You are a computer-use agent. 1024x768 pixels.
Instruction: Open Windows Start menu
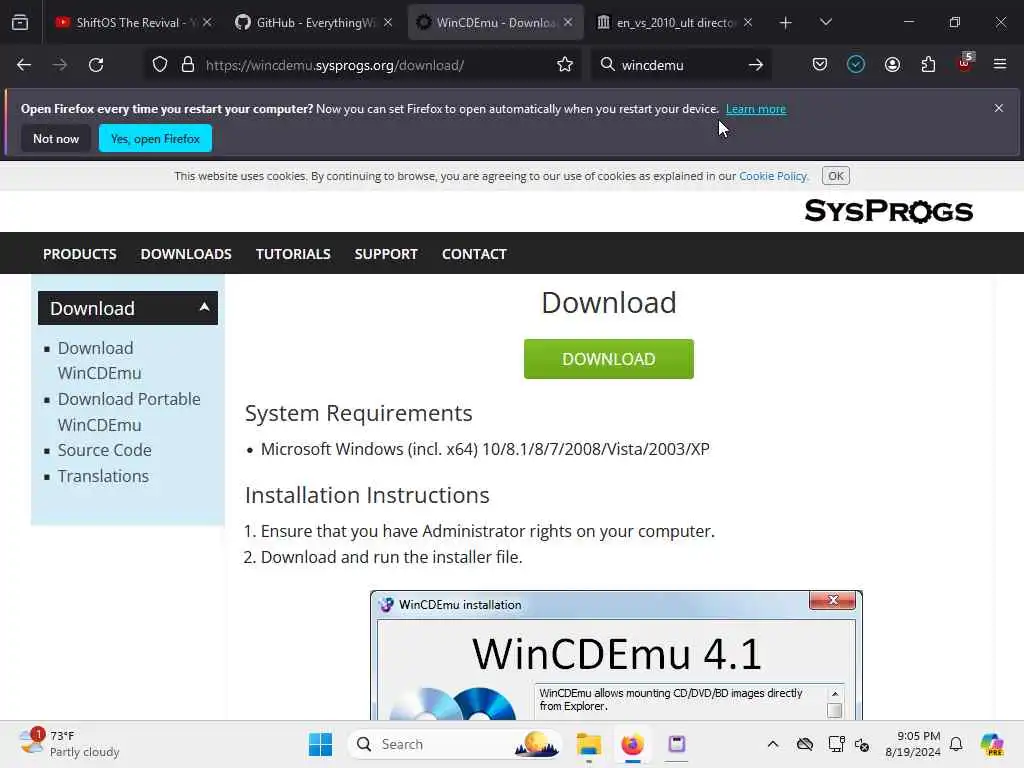320,744
